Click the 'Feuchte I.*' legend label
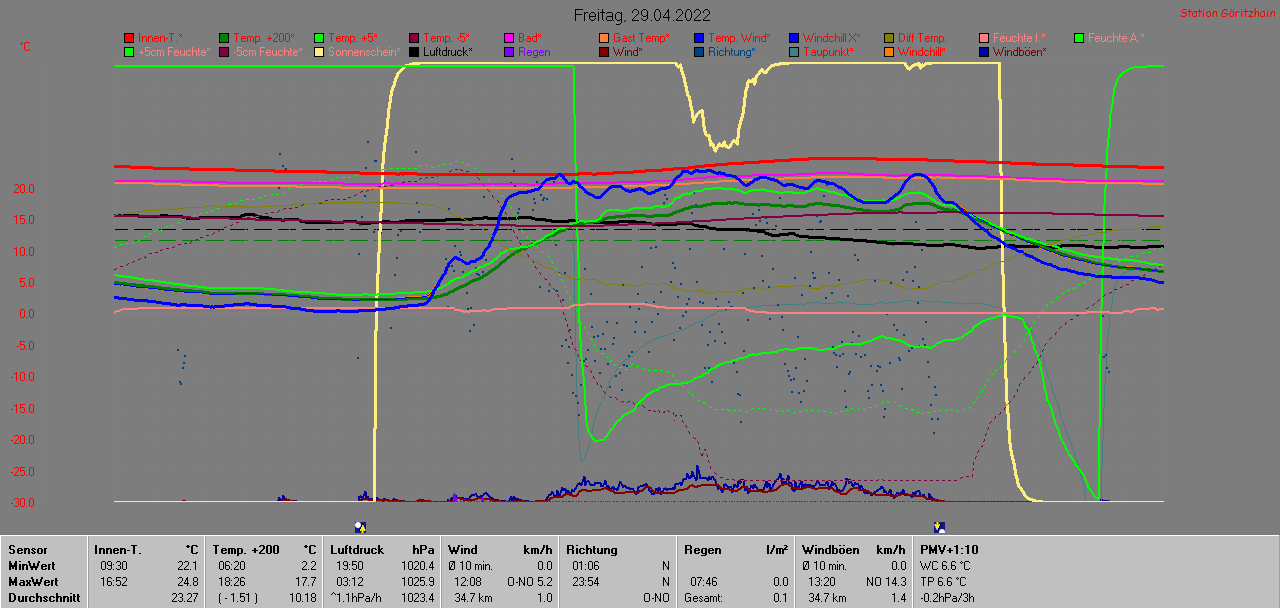Screen dimensions: 1280x608 tap(1019, 38)
